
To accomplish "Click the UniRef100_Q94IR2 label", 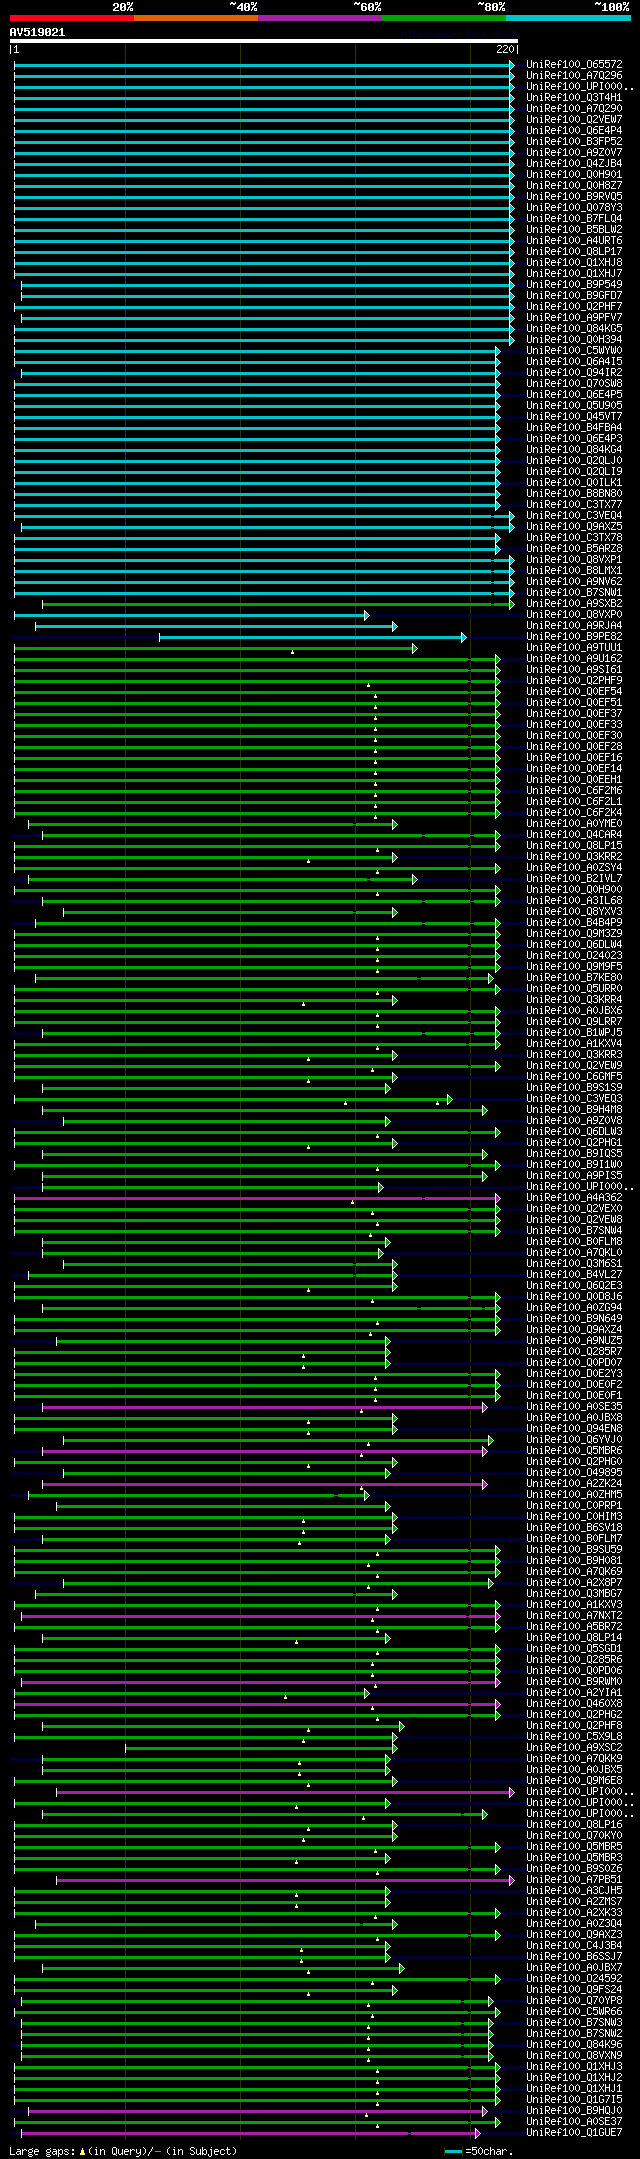I will tap(574, 373).
